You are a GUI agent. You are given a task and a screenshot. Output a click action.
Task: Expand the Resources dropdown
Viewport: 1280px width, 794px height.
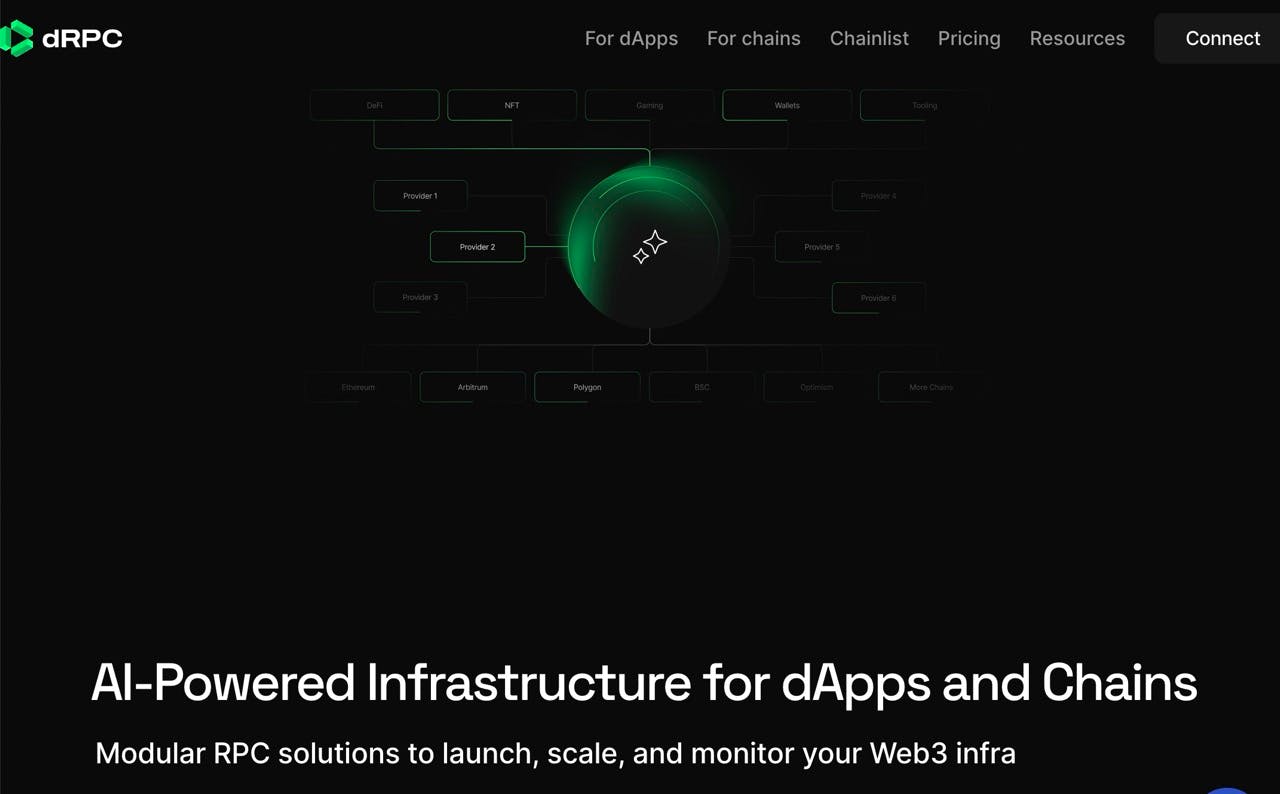1077,38
